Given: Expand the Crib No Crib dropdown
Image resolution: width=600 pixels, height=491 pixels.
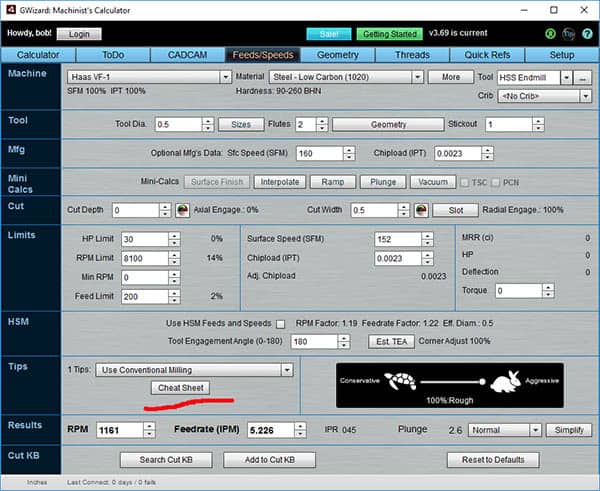Looking at the screenshot, I should [585, 96].
